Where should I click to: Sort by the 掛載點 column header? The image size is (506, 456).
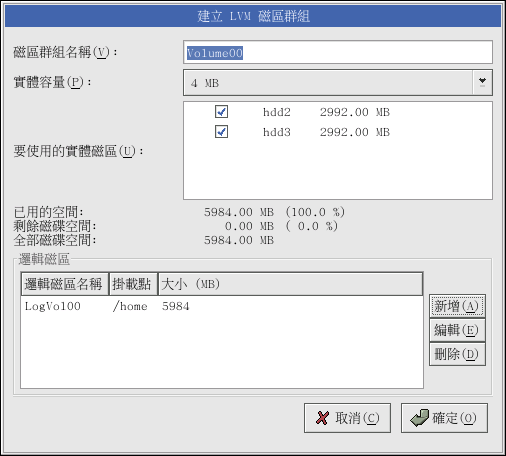(x=133, y=284)
